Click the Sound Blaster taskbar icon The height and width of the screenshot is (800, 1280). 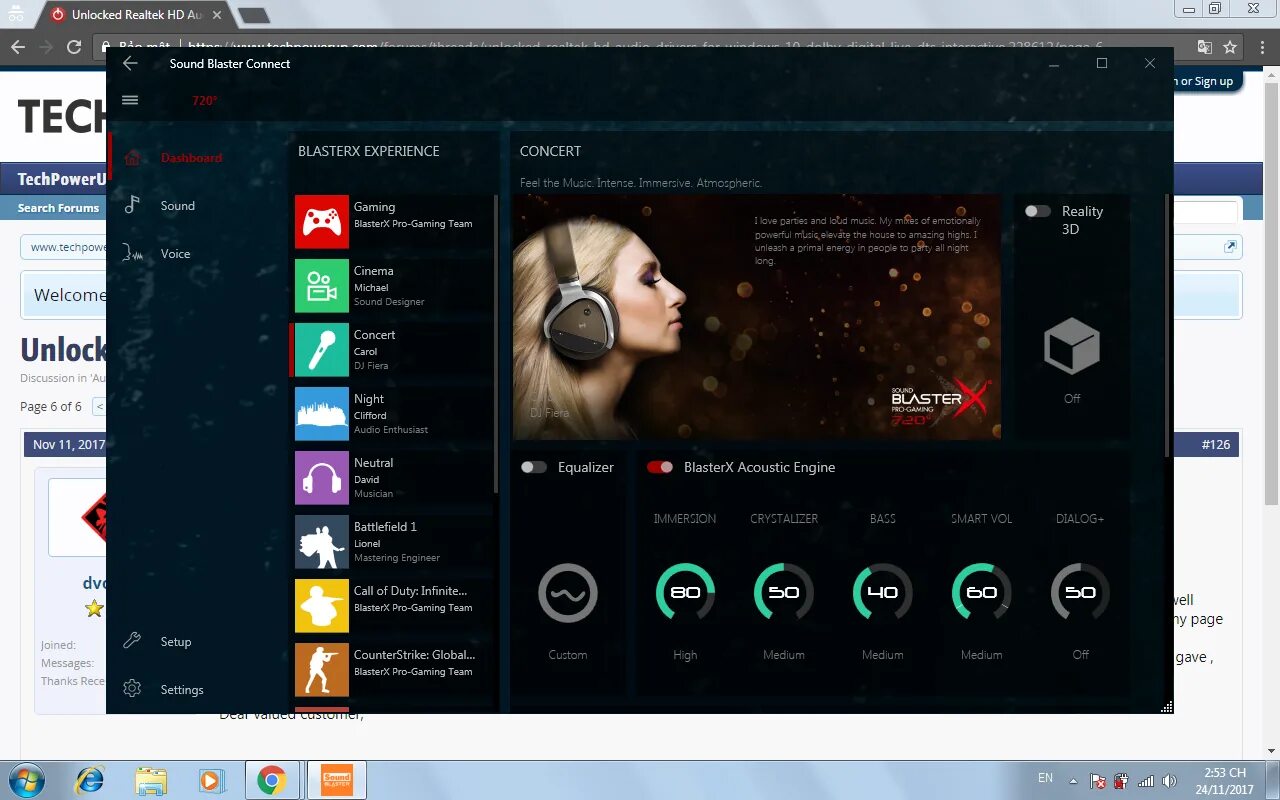tap(337, 780)
